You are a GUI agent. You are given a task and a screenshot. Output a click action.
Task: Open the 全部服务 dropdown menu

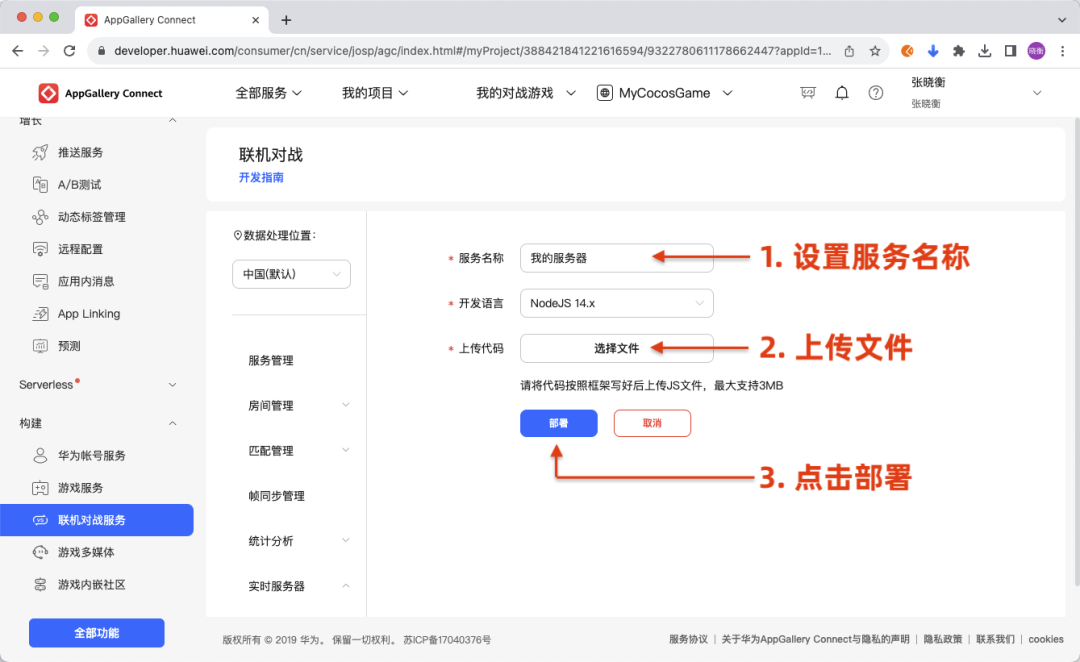[269, 93]
